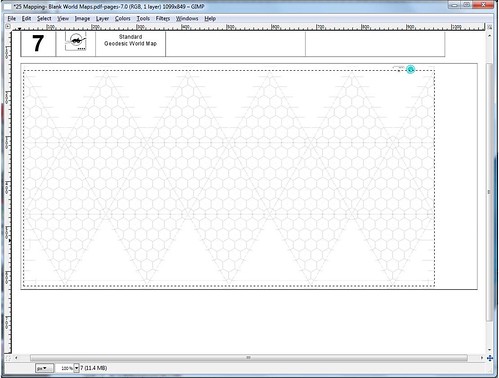
Task: Maximize the GIMP window
Action: point(467,5)
